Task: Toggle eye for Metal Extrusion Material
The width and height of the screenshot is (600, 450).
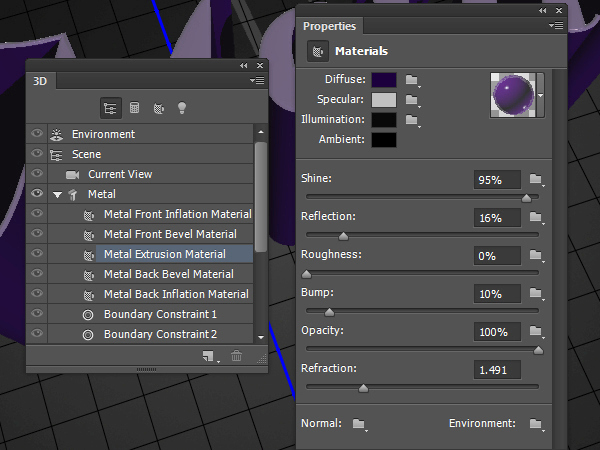Action: click(x=37, y=254)
